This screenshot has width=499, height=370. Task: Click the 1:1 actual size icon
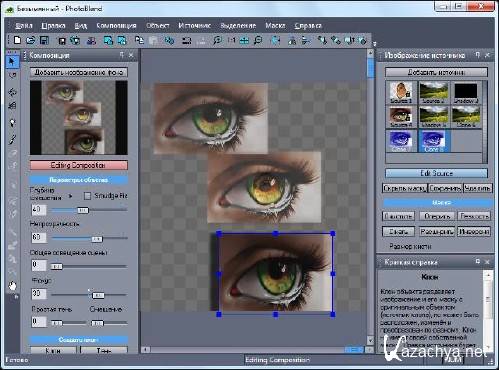(x=231, y=40)
